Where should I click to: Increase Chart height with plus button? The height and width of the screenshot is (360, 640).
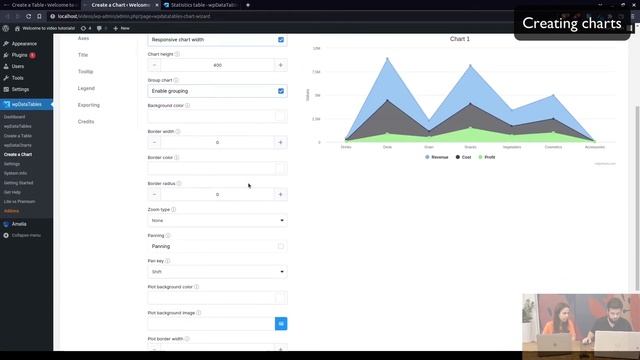point(280,65)
